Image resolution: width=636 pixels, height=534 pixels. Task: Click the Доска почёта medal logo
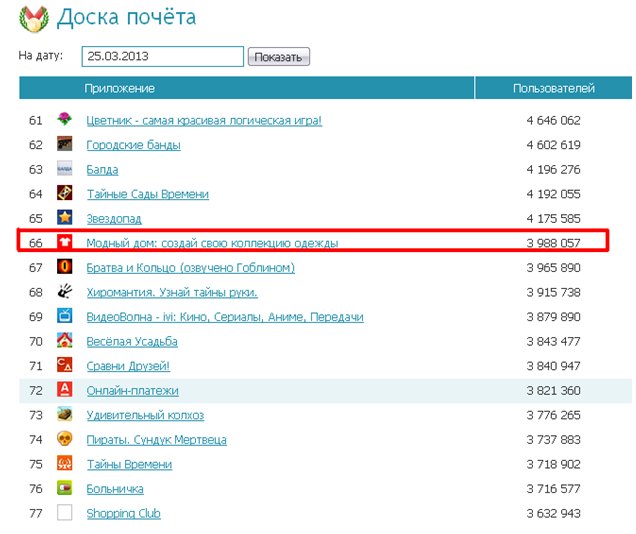pyautogui.click(x=34, y=19)
